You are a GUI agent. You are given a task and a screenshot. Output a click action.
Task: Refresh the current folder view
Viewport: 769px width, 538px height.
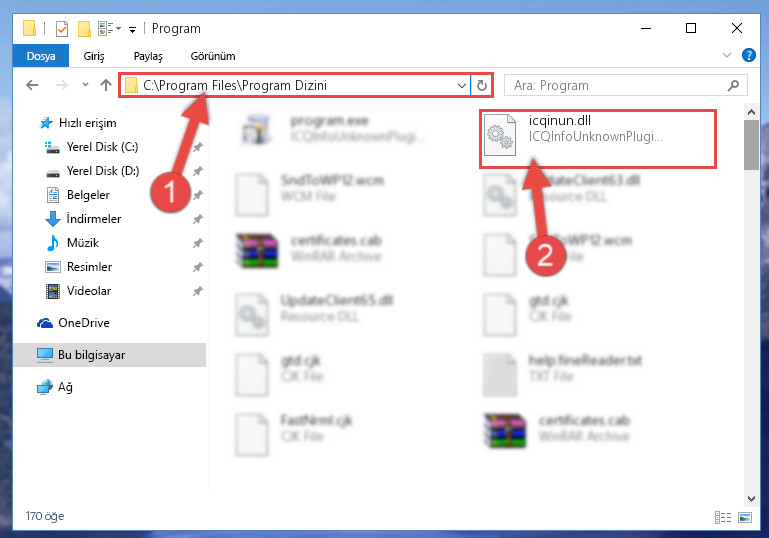482,85
